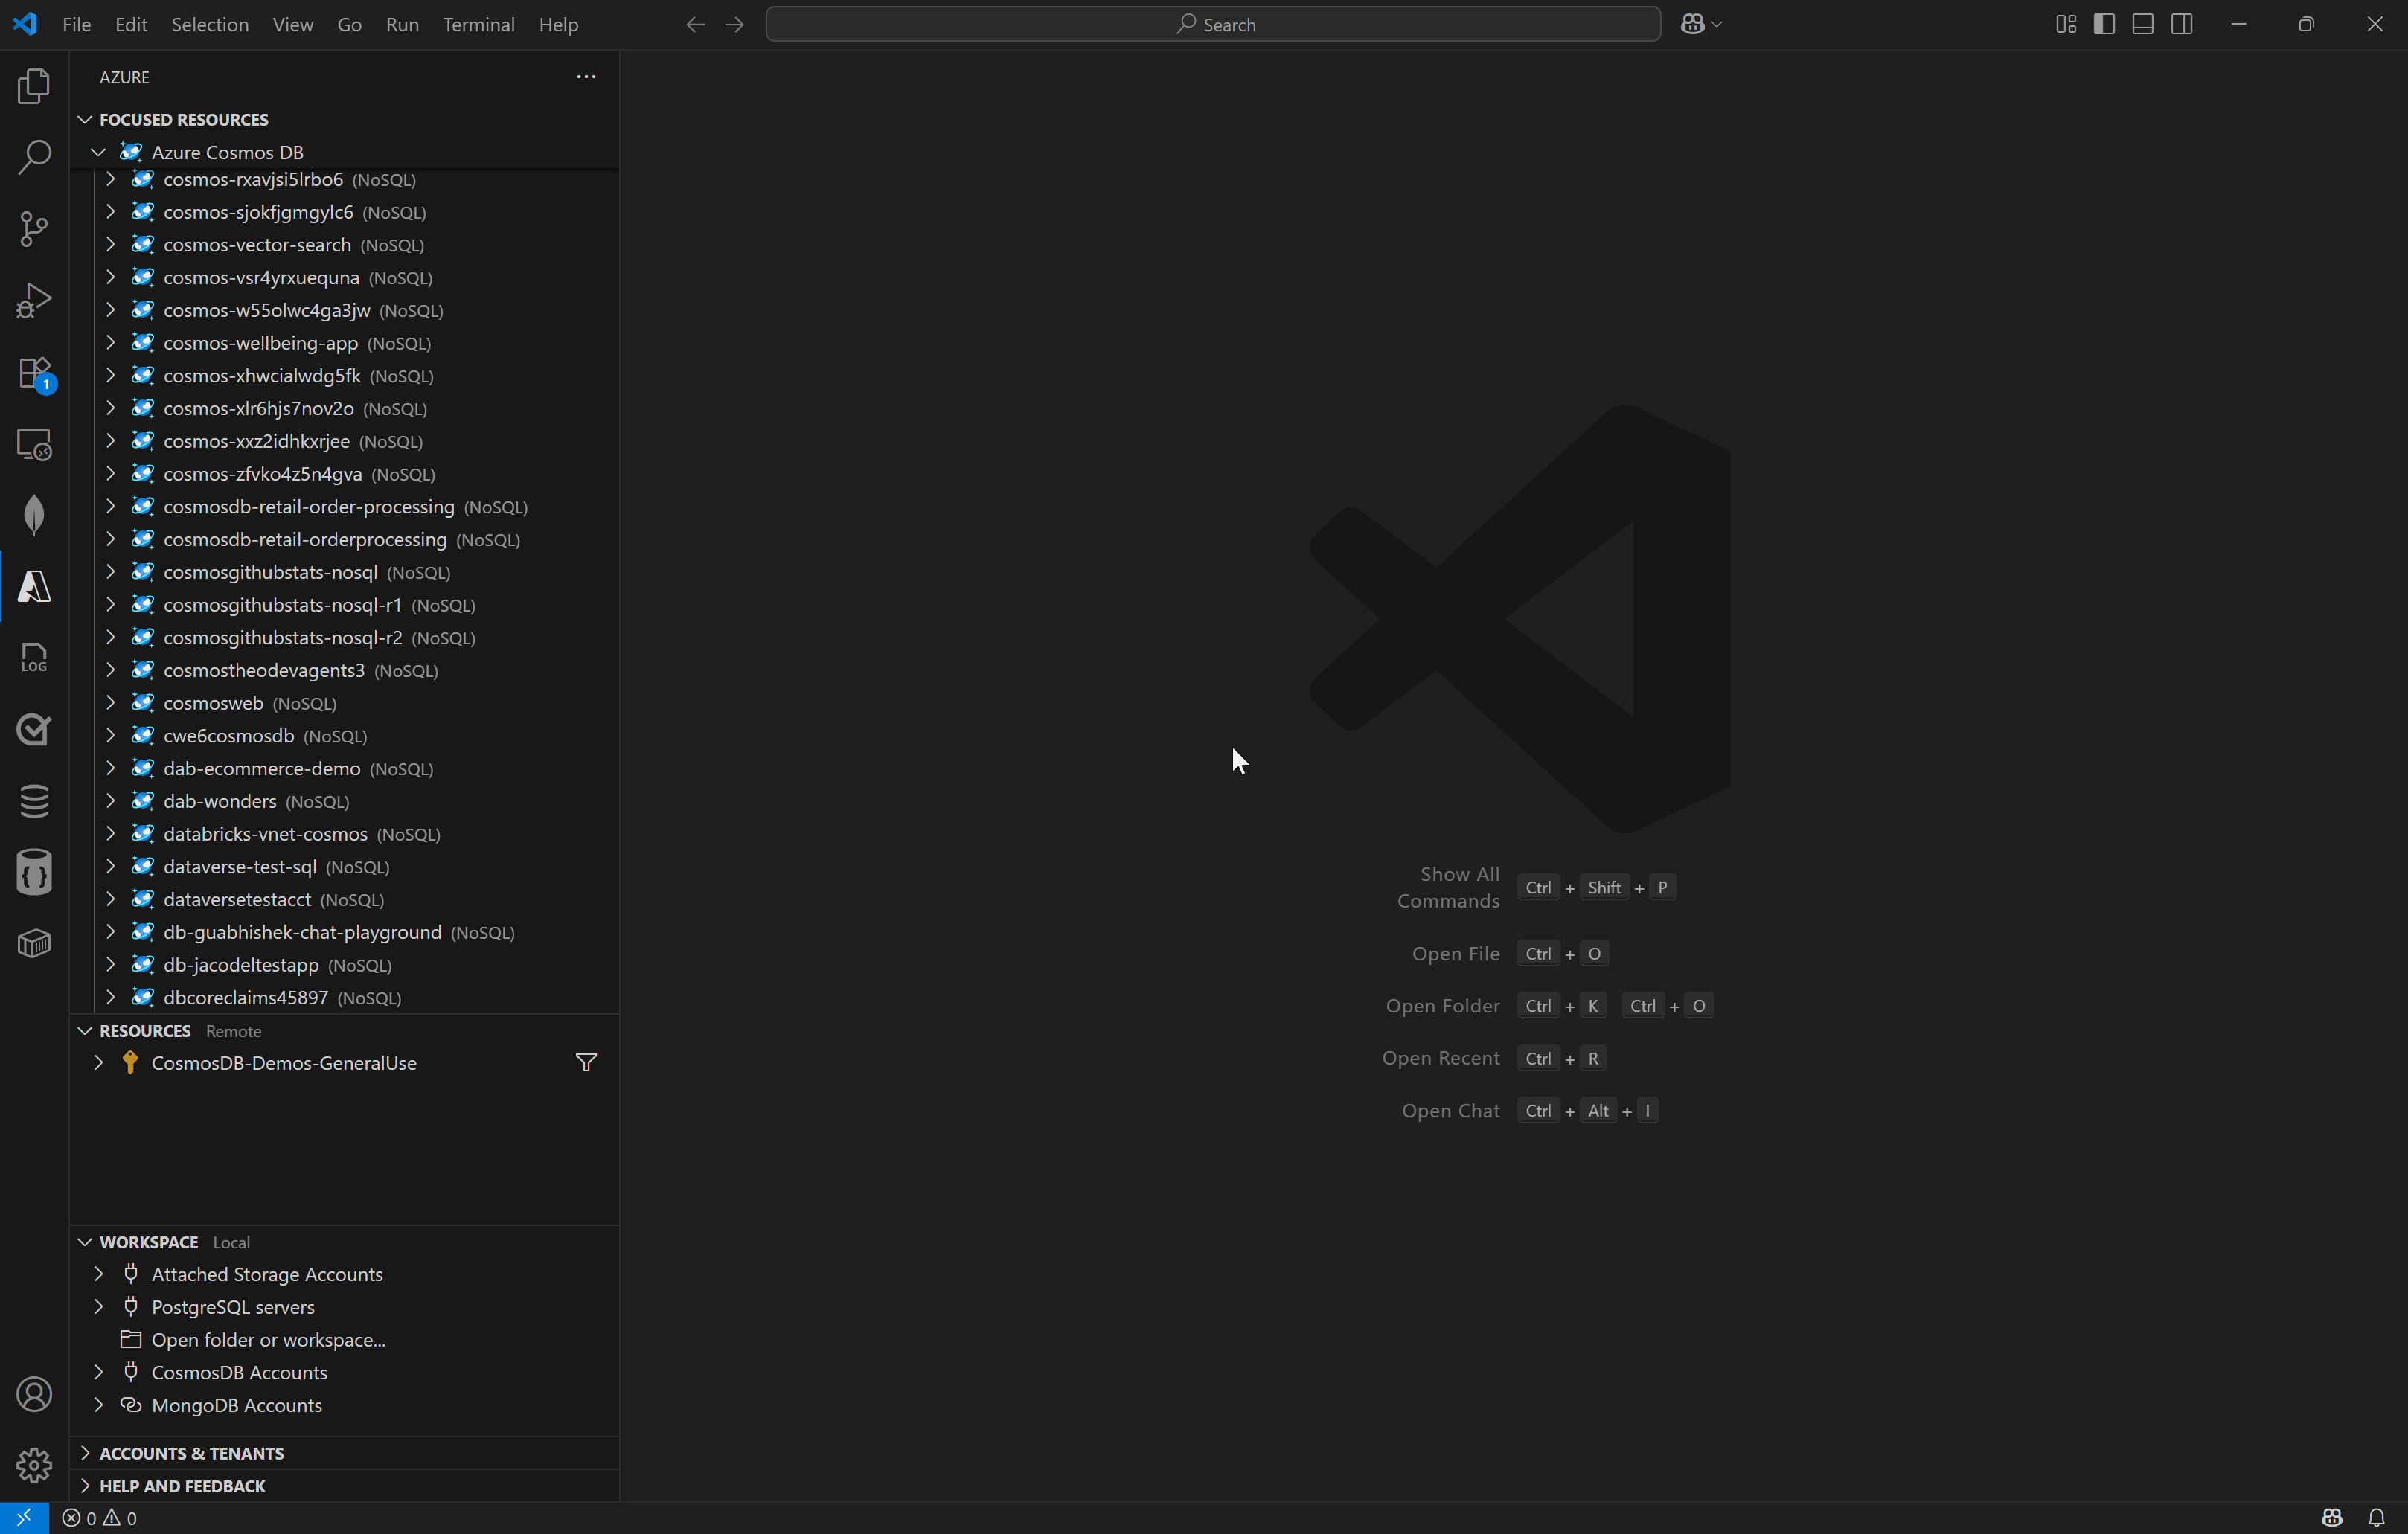Collapse the Workspace section
This screenshot has height=1534, width=2408.
tap(85, 1242)
